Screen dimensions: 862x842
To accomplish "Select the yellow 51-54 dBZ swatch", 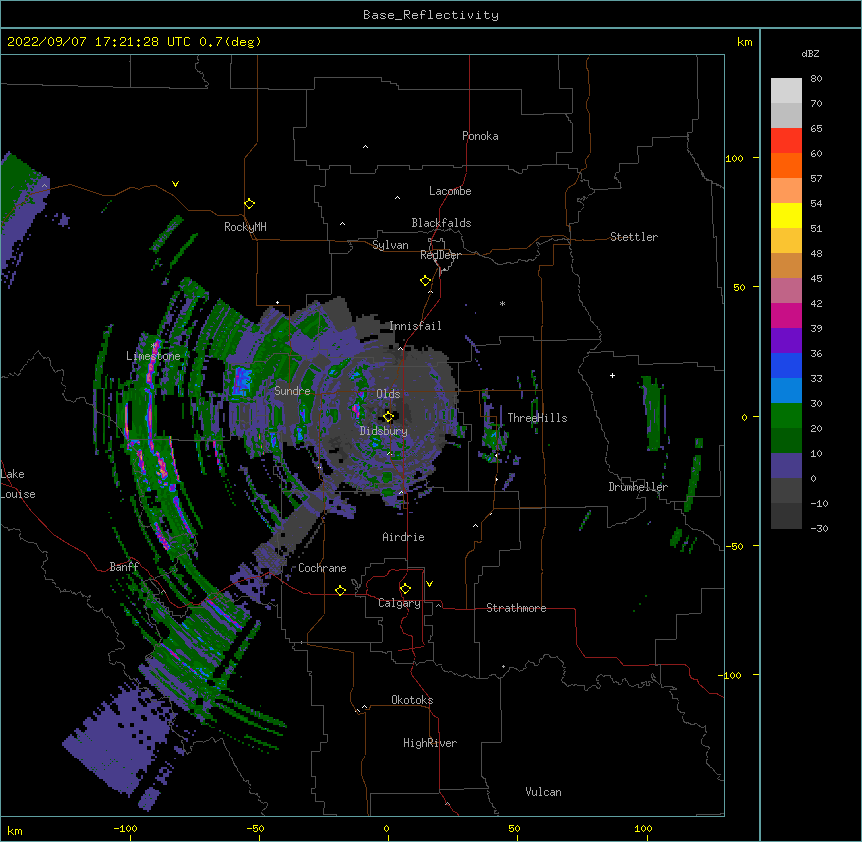I will click(x=786, y=215).
